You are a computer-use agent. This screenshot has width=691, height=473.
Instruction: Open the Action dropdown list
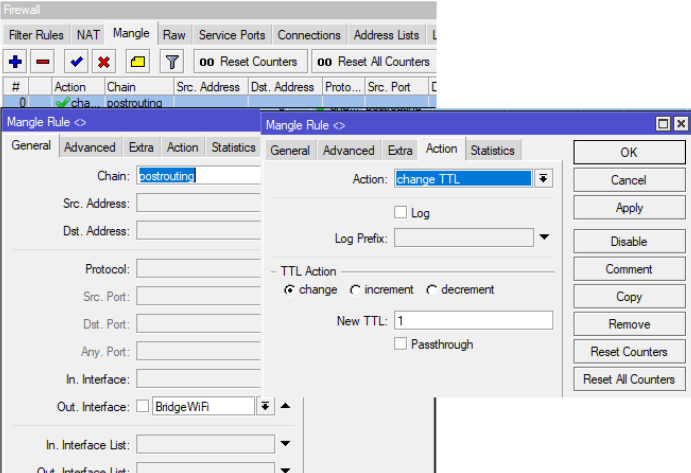544,179
